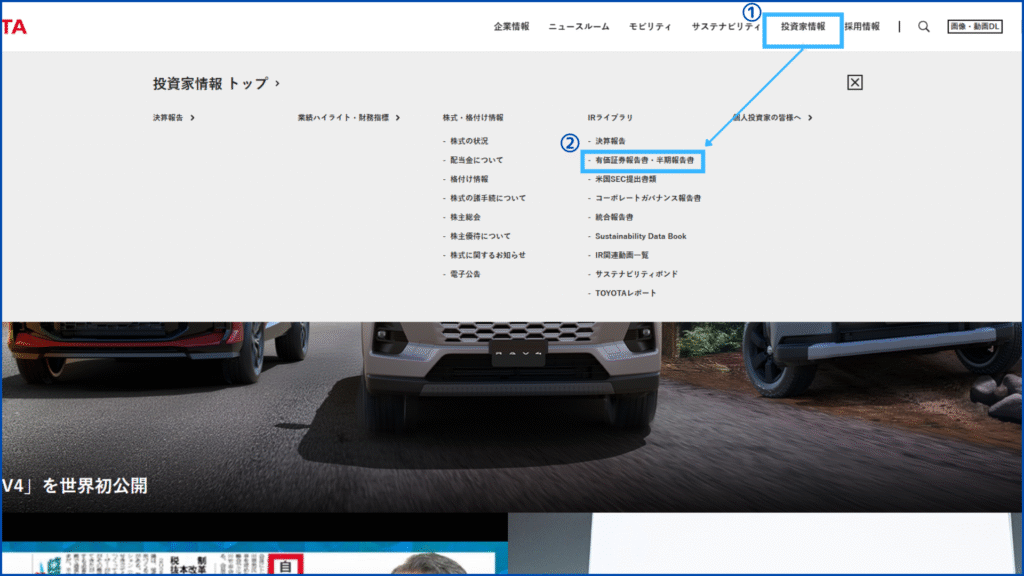
Task: Open 株式の諸手続について link
Action: click(x=488, y=198)
